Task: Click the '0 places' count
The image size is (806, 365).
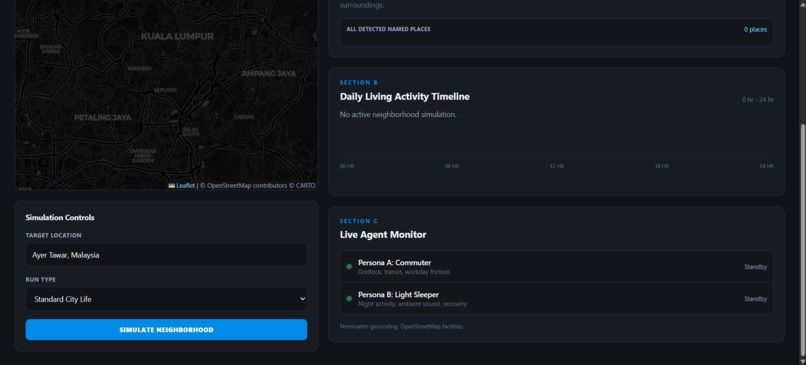Action: (755, 29)
